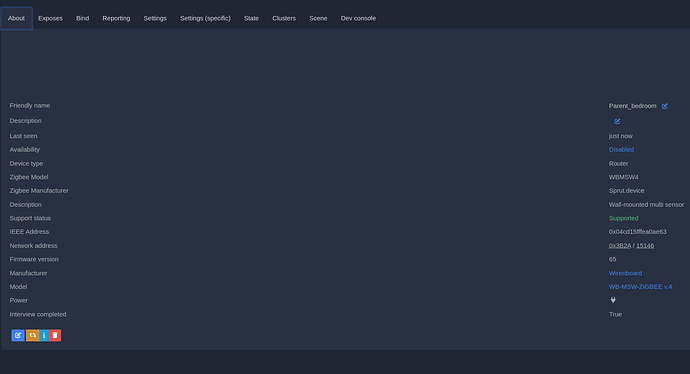Image resolution: width=690 pixels, height=374 pixels.
Task: Click the Network address label
Action: [33, 246]
